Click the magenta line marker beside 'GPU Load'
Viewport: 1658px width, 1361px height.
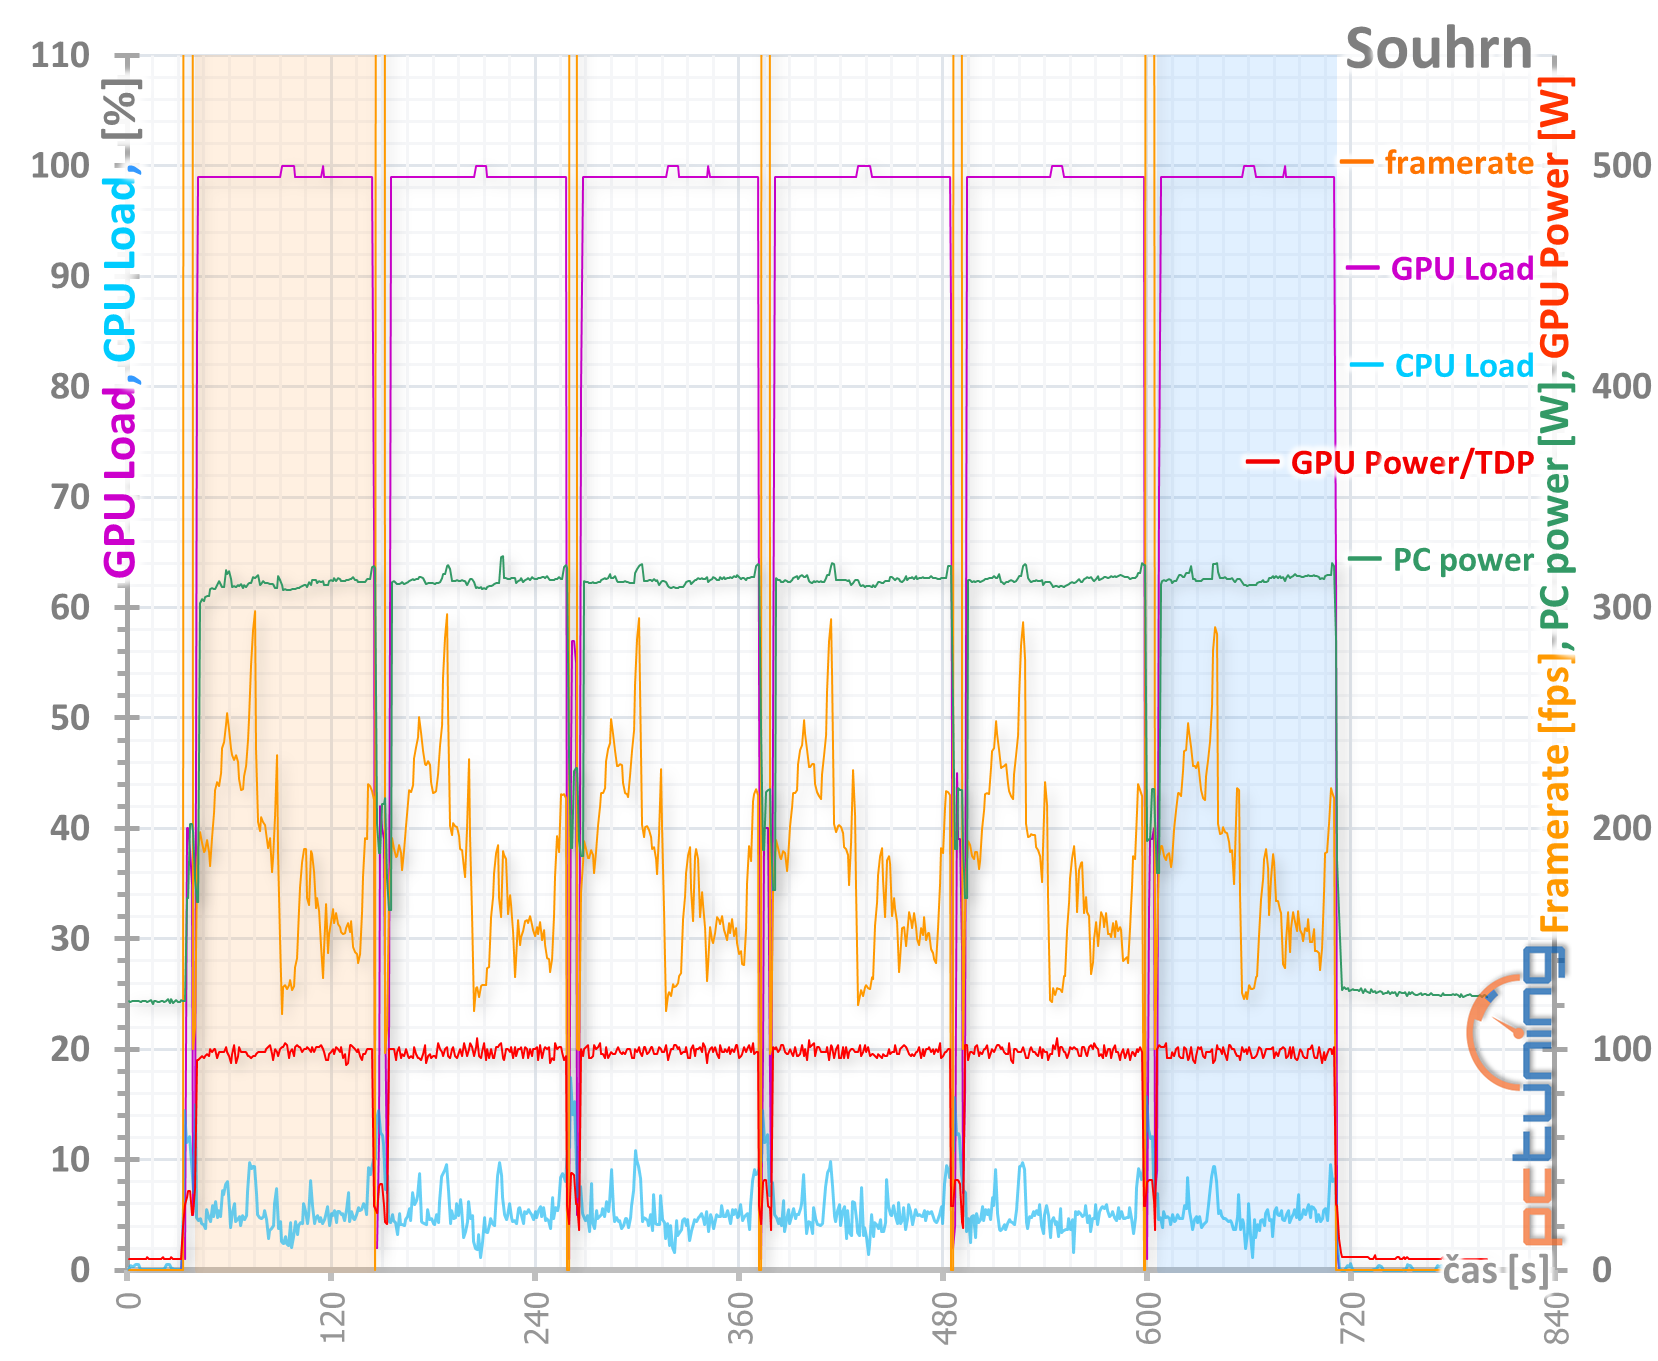pos(1364,268)
